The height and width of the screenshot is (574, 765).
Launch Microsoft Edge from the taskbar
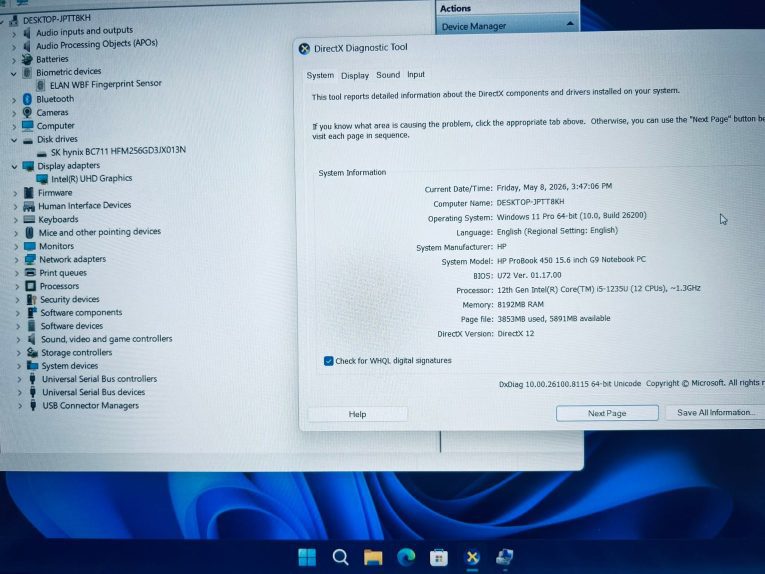point(406,556)
